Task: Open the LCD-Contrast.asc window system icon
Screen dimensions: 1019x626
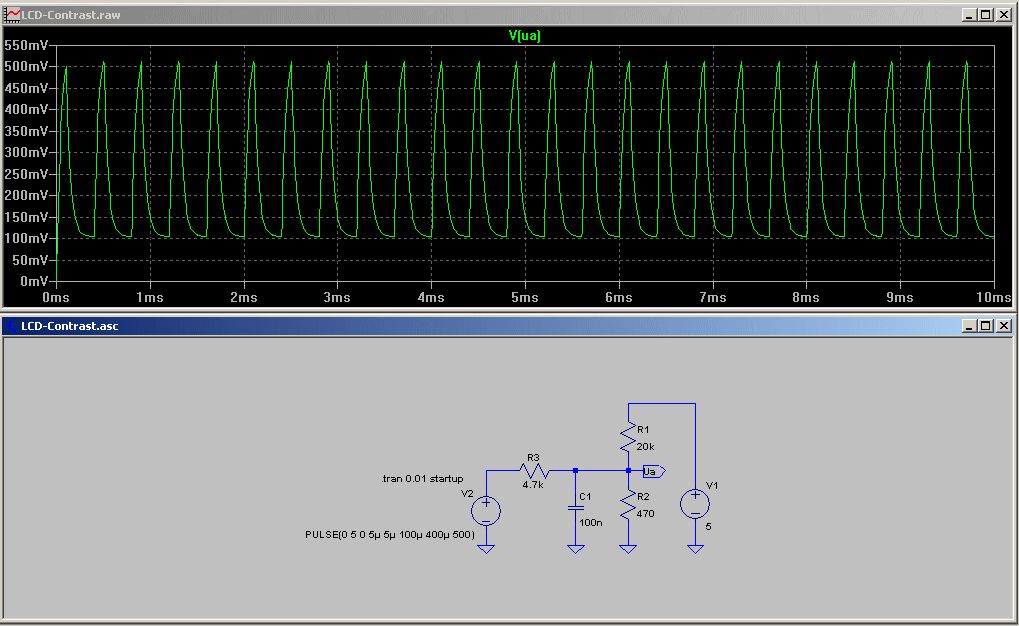Action: (x=11, y=326)
